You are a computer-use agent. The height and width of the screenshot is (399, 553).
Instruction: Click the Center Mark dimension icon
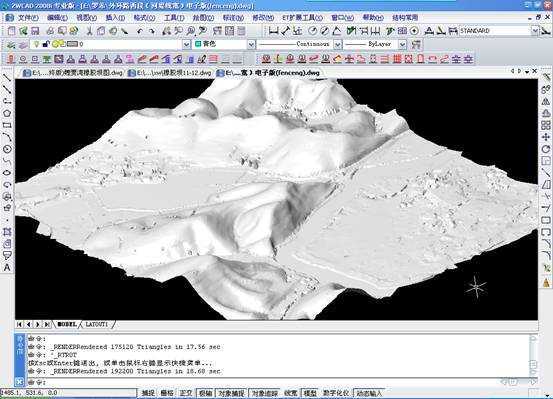click(414, 31)
